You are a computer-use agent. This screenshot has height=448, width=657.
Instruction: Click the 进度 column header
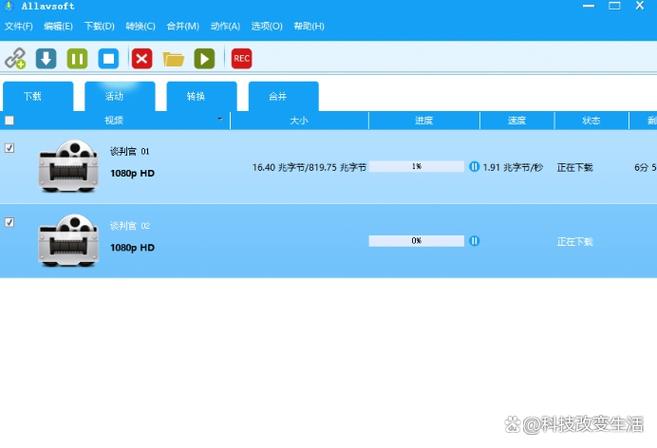424,121
